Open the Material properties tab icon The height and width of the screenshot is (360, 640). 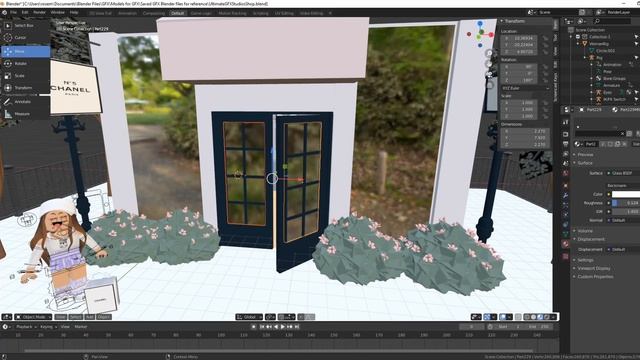pos(565,244)
